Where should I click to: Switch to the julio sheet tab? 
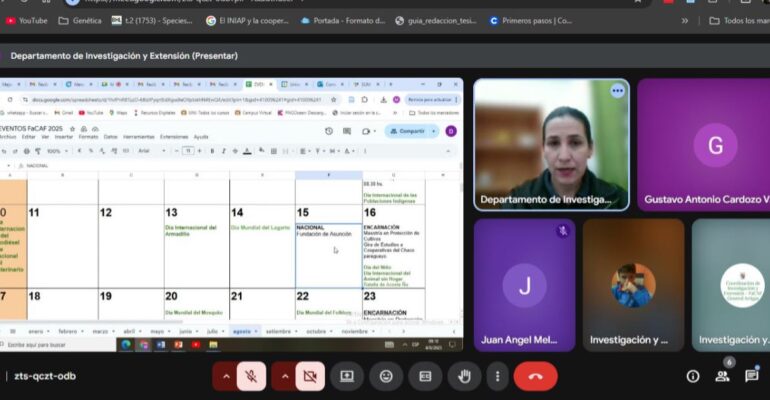pyautogui.click(x=212, y=332)
